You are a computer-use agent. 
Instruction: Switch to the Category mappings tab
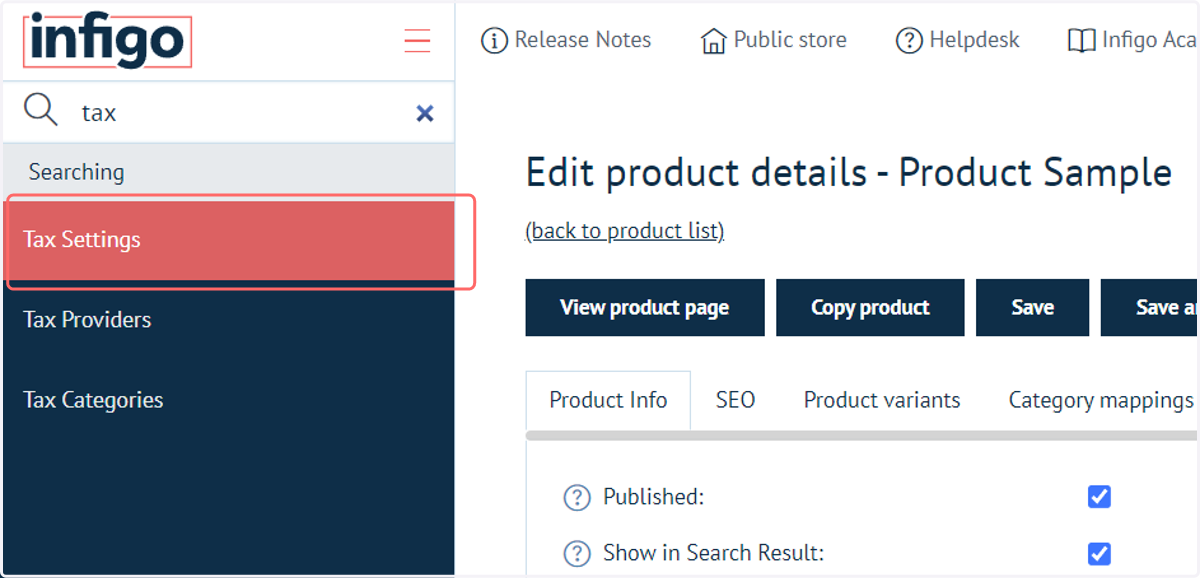click(1100, 400)
